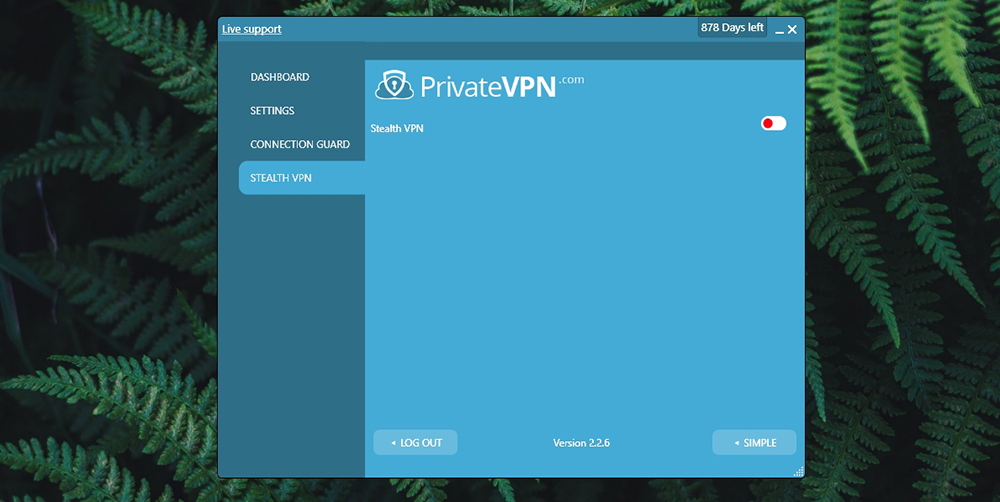Click the 878 Days left indicator
Image resolution: width=1000 pixels, height=502 pixels.
tap(732, 27)
